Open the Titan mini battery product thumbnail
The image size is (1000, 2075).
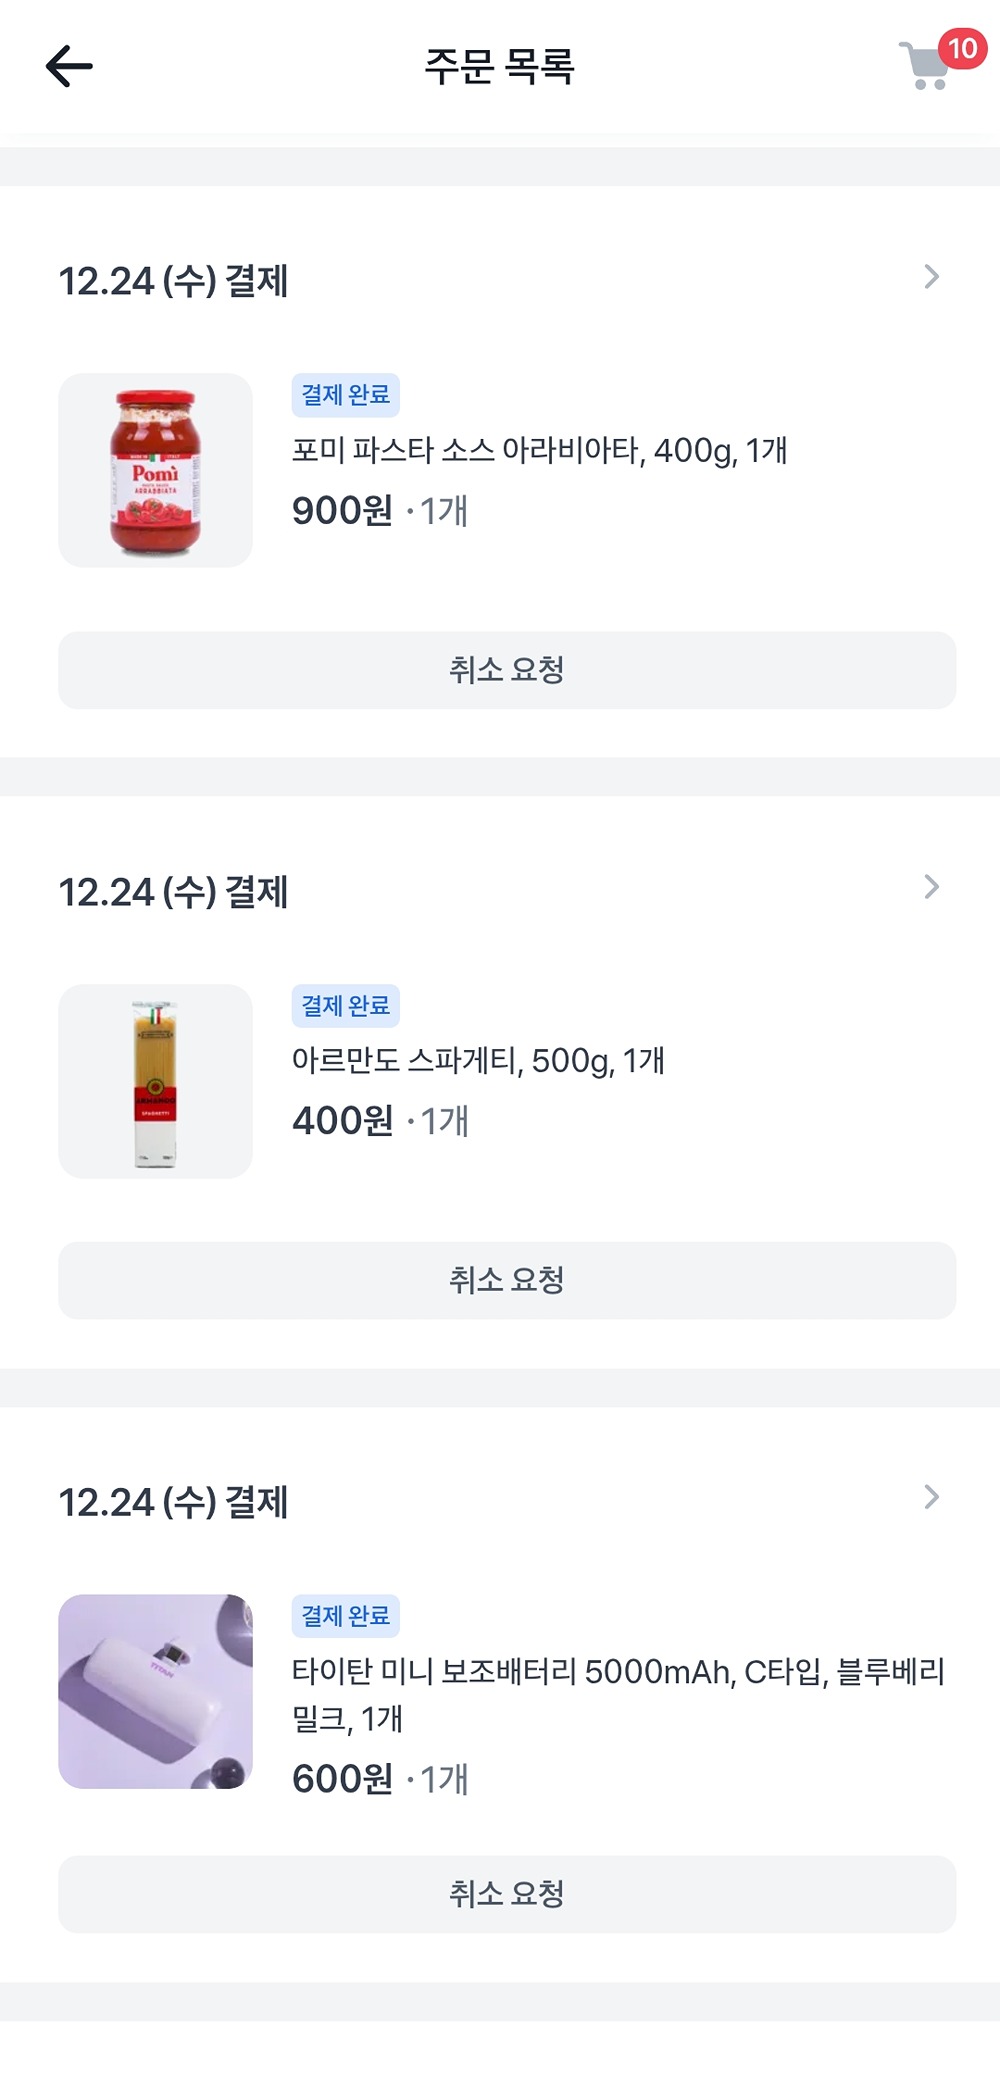coord(155,1691)
